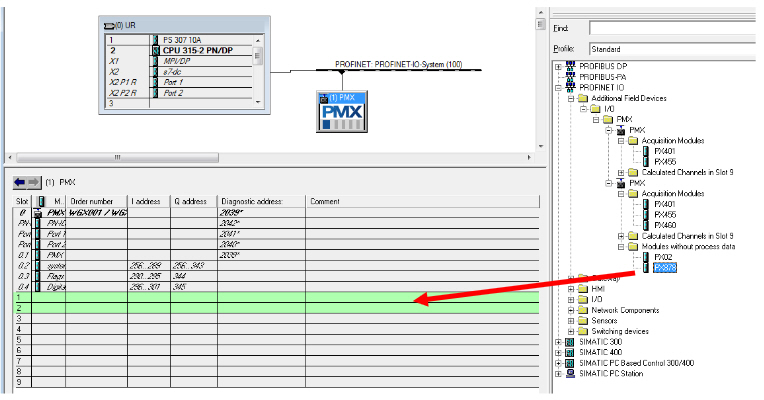
Task: Click the horizontal scrollbar thumb of station view
Action: 117,157
